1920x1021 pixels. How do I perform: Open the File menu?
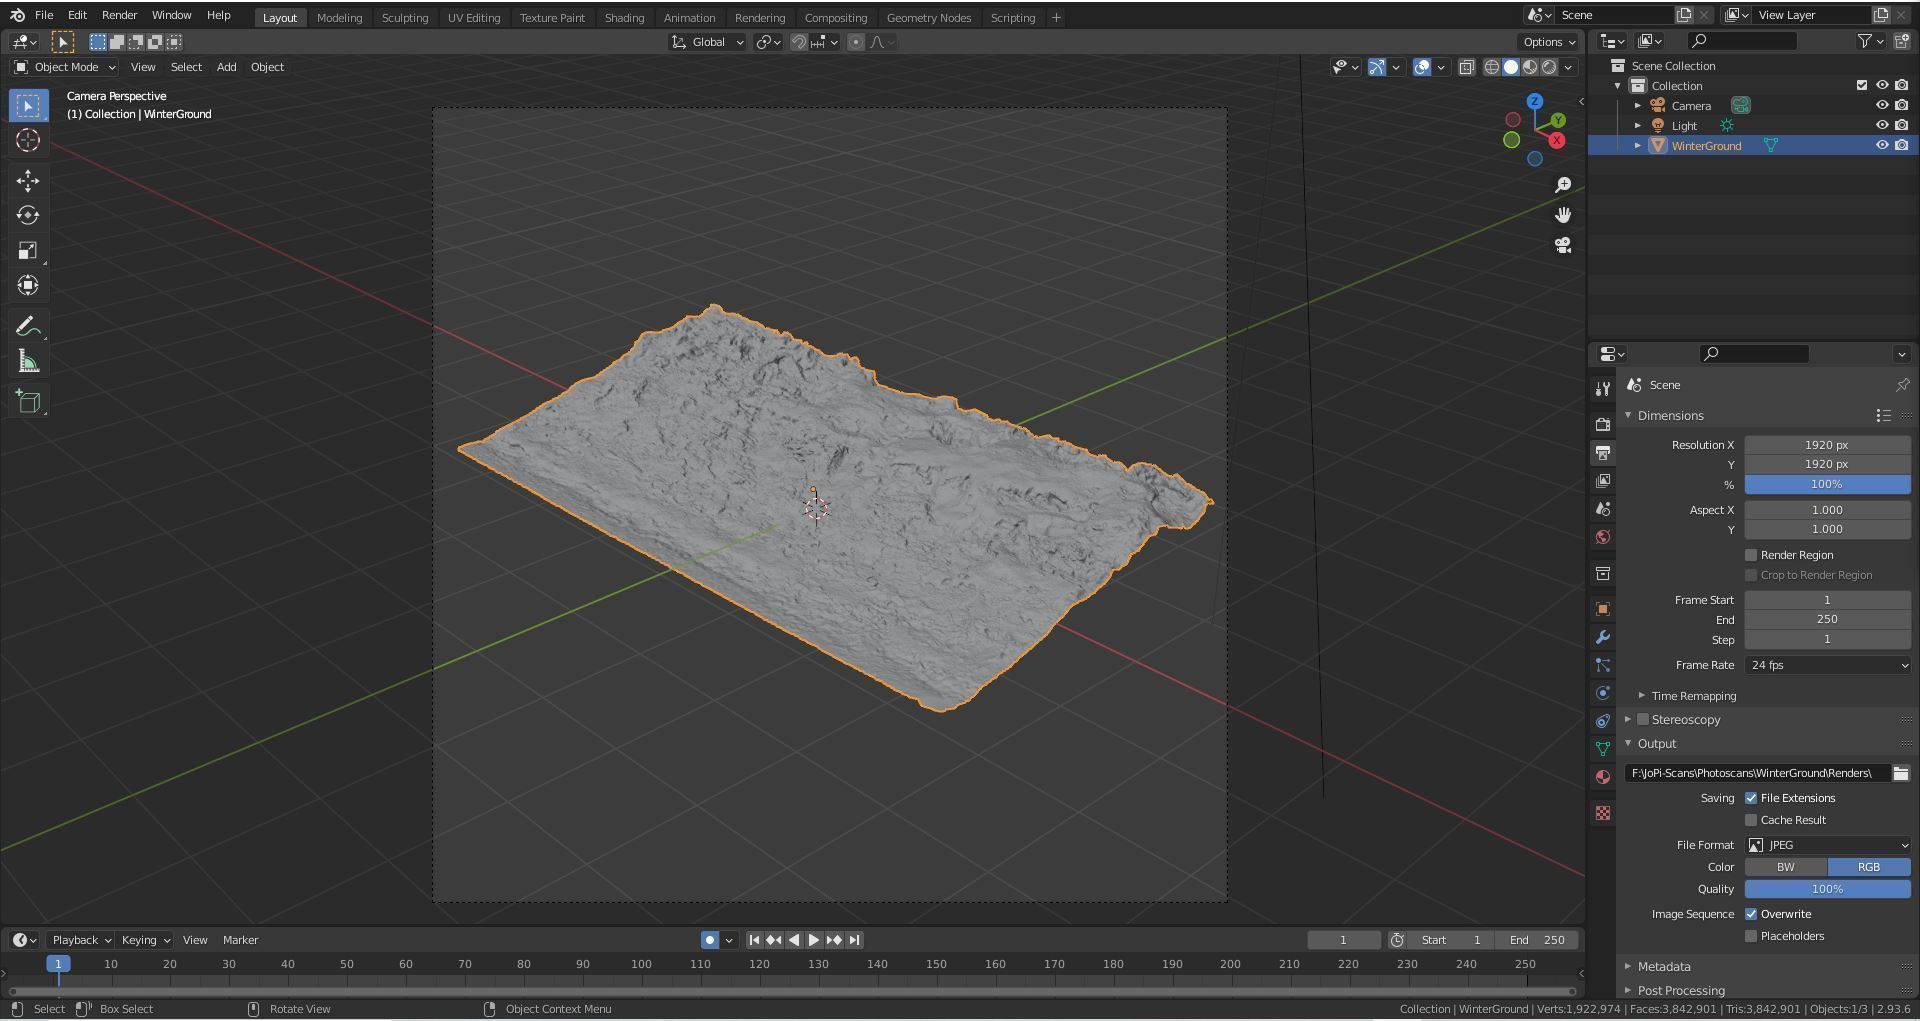[x=44, y=15]
